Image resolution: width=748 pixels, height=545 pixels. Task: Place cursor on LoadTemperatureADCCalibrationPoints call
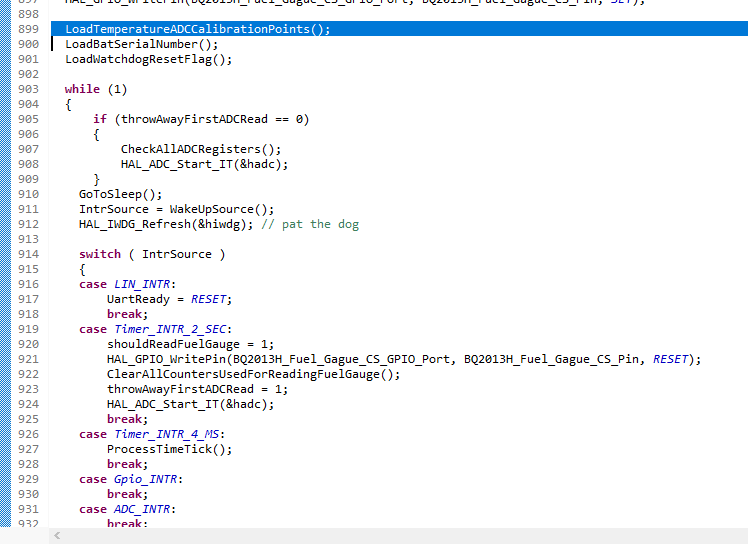tap(190, 29)
